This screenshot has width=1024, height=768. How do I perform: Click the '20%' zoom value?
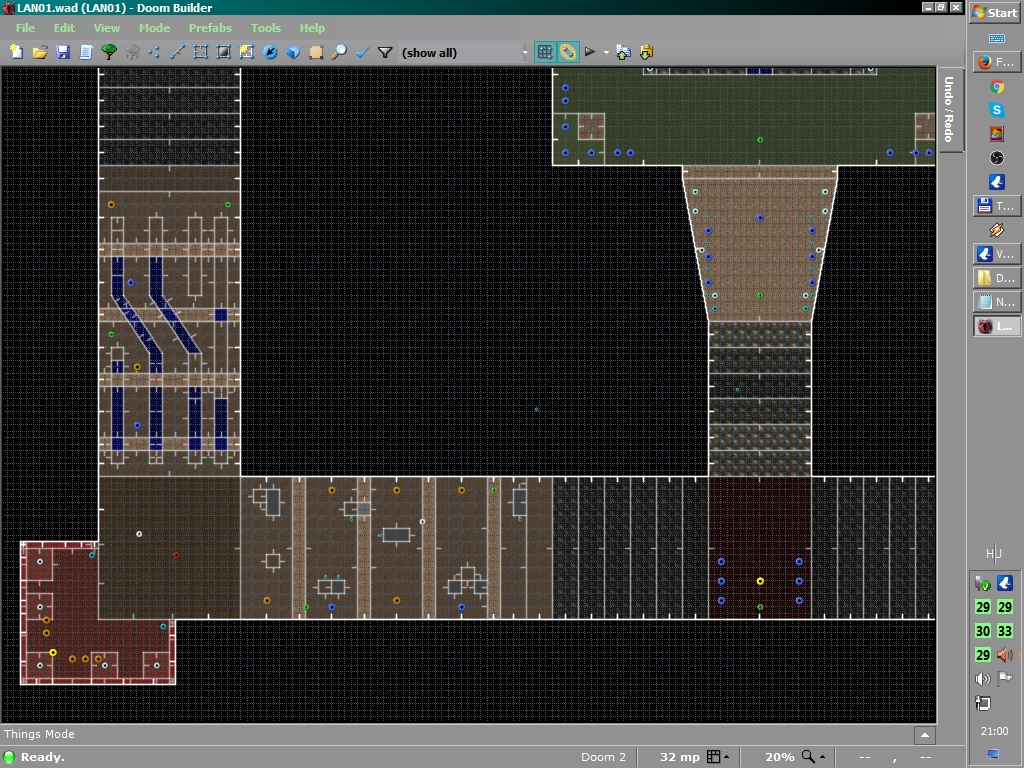click(x=780, y=757)
